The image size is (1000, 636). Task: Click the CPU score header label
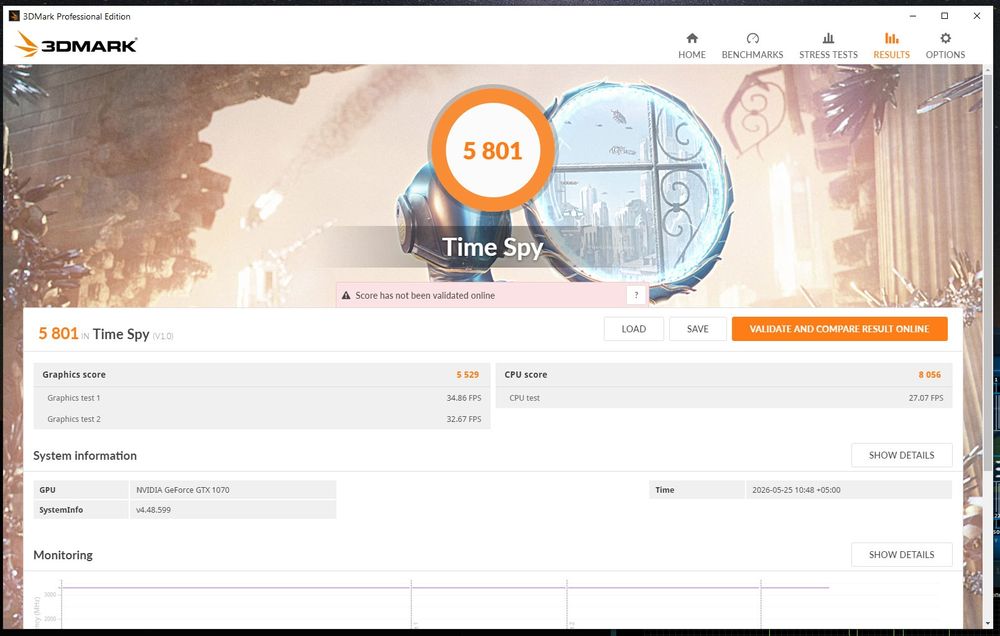coord(526,374)
